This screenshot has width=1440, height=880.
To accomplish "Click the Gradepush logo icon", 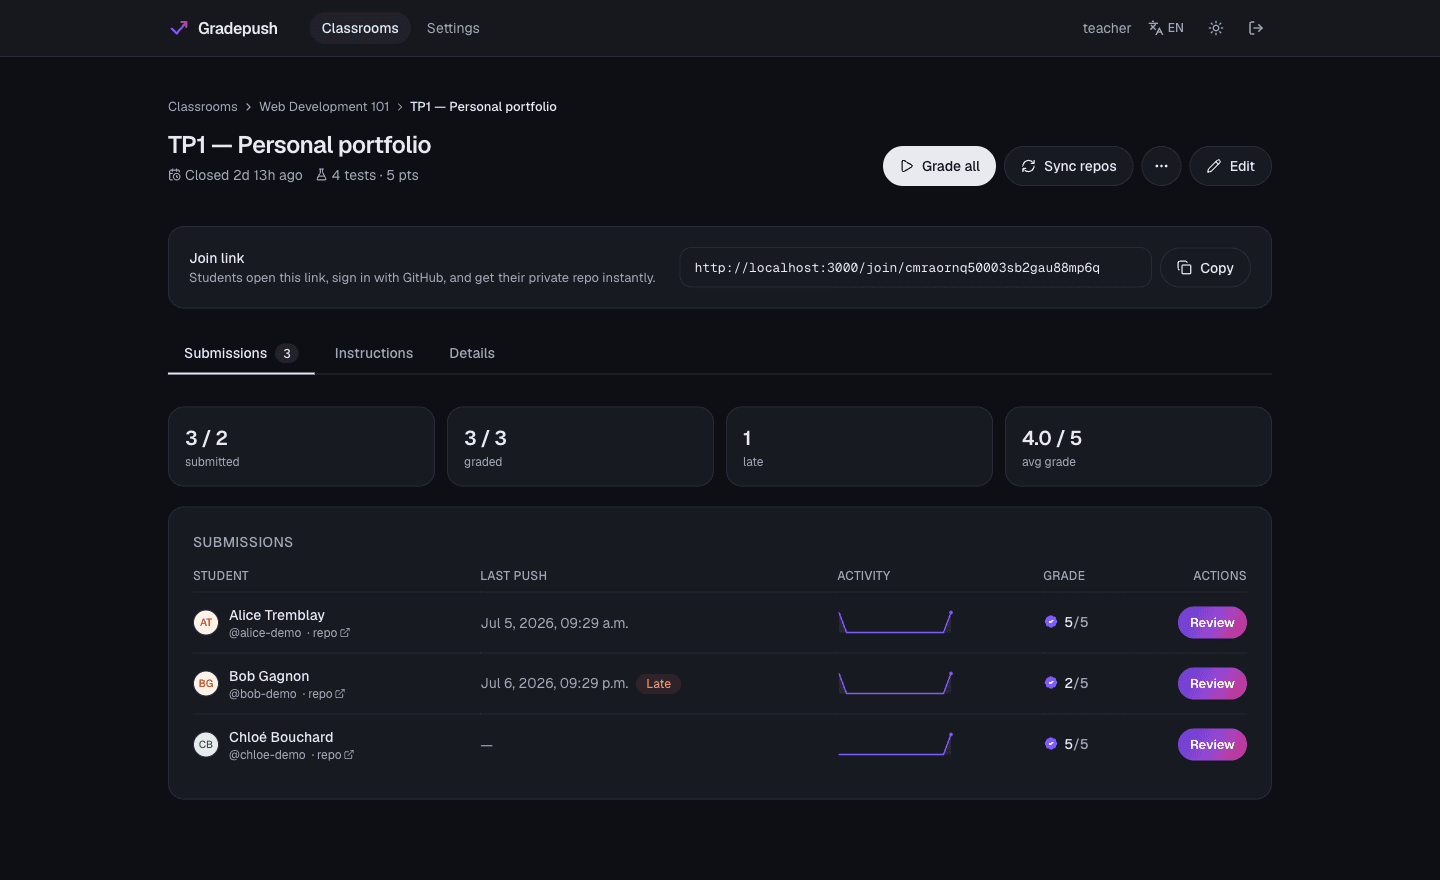I will (179, 28).
